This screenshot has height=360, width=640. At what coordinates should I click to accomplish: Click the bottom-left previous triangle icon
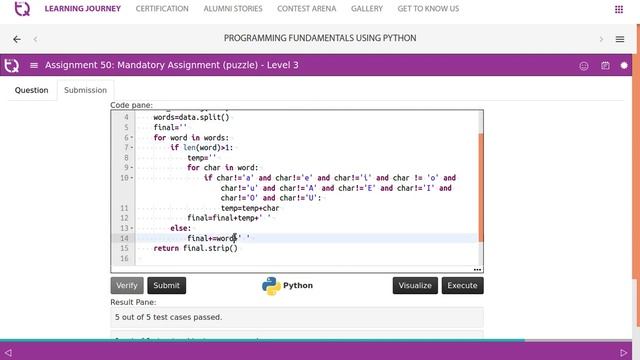8,352
